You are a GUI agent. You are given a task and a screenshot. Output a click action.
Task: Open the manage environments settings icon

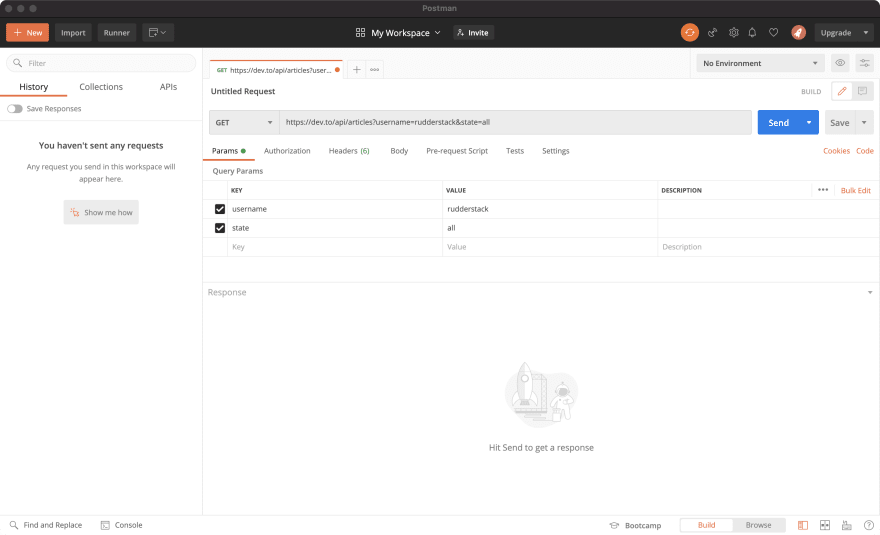click(x=864, y=63)
